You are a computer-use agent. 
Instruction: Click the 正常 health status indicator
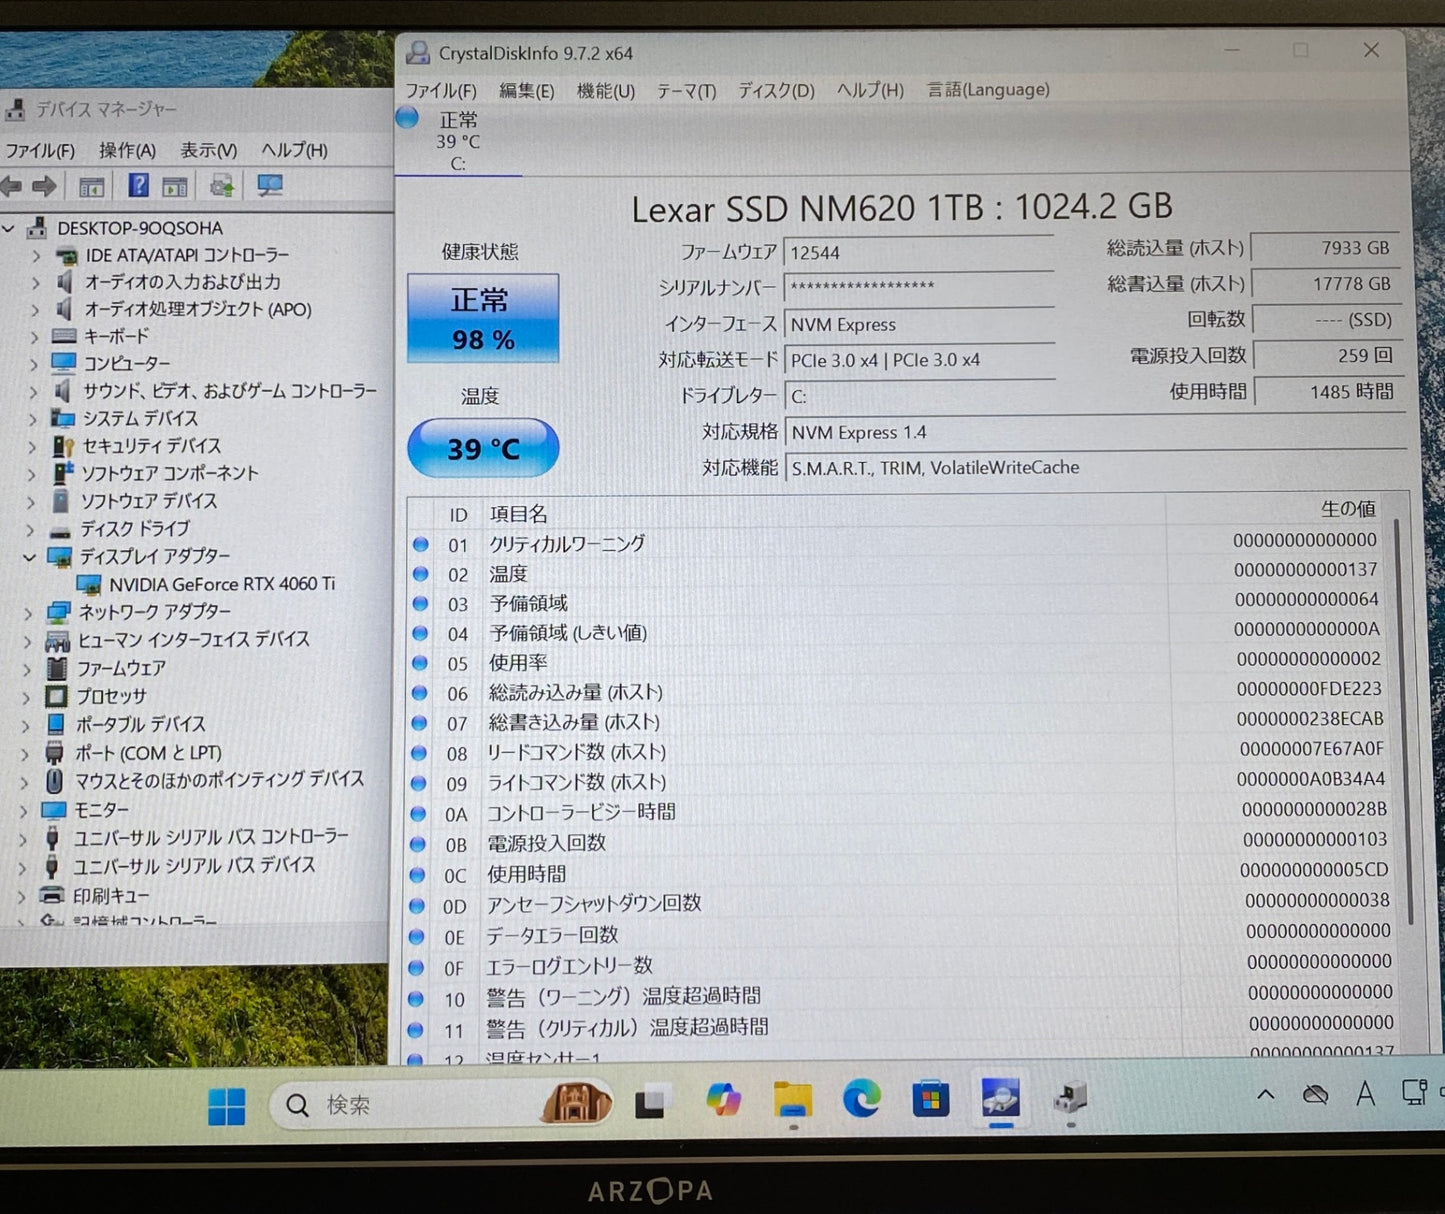click(x=482, y=316)
